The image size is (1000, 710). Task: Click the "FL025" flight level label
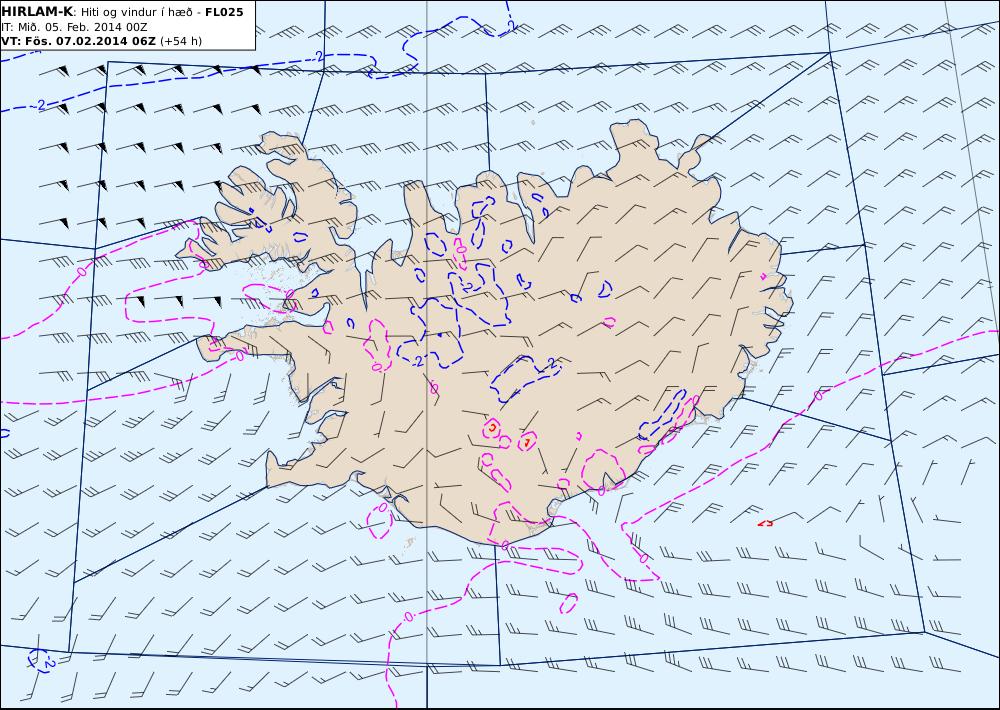tap(224, 12)
